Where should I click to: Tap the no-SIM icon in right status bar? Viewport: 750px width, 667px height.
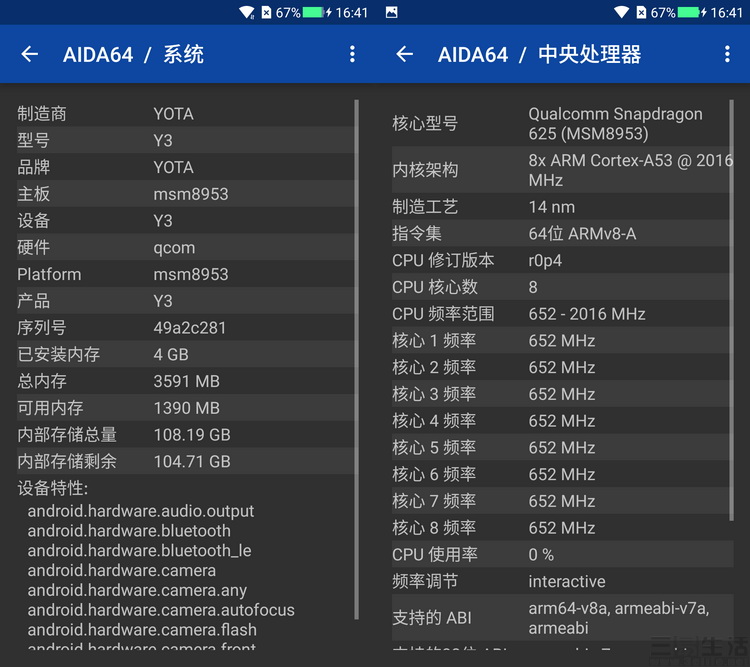(641, 13)
